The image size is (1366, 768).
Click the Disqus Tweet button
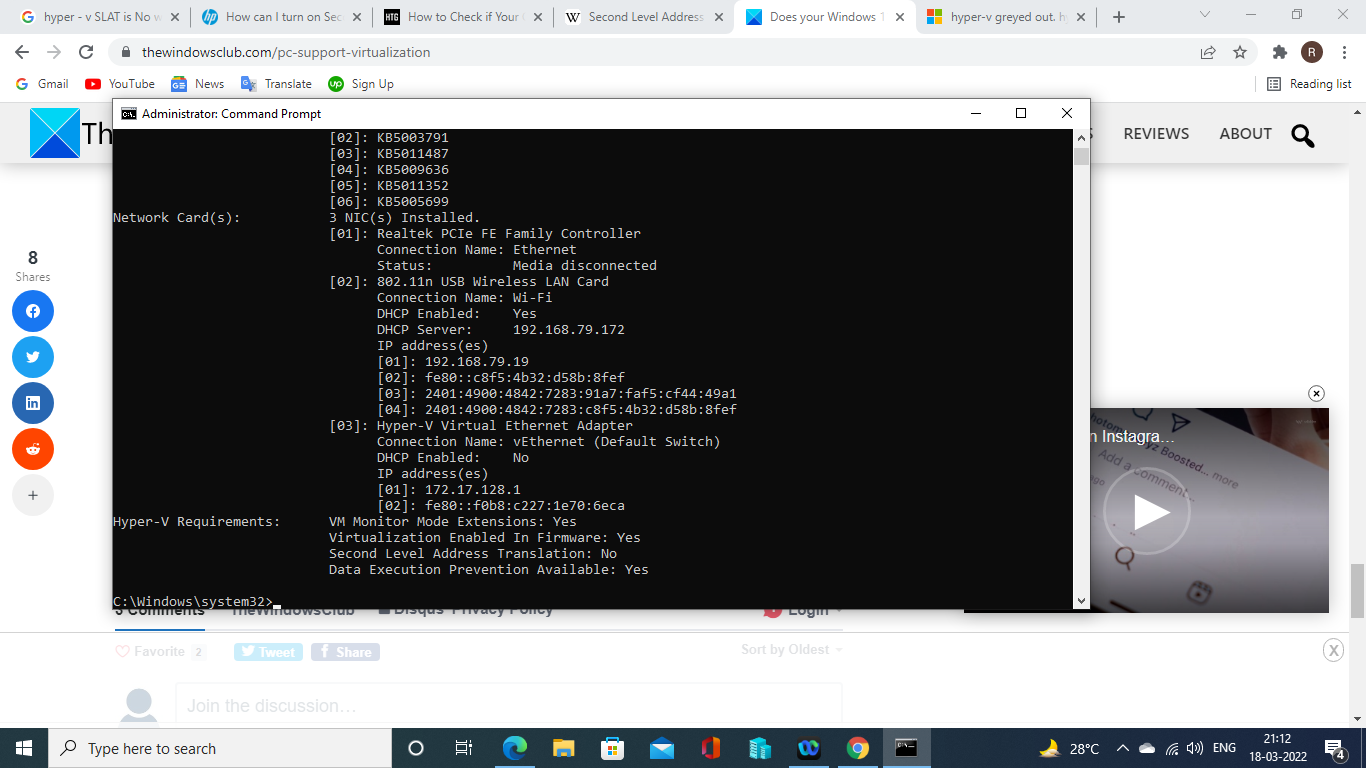(x=267, y=652)
